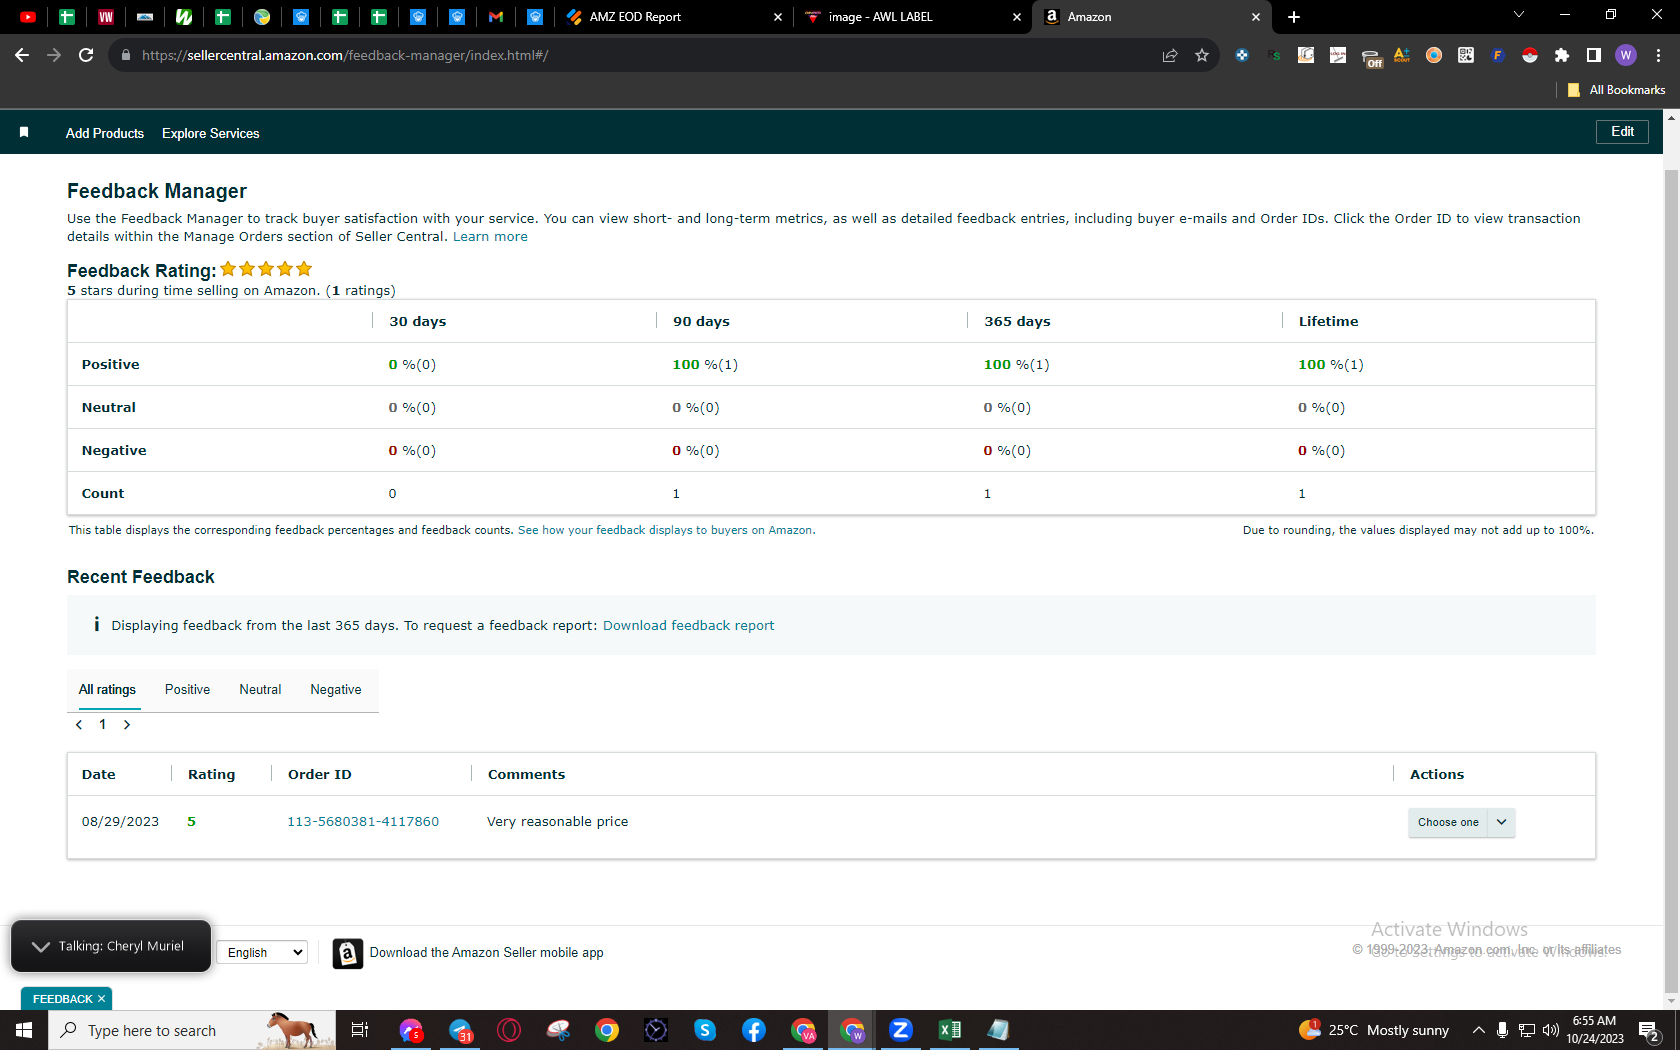Click the Edit button

[x=1622, y=132]
